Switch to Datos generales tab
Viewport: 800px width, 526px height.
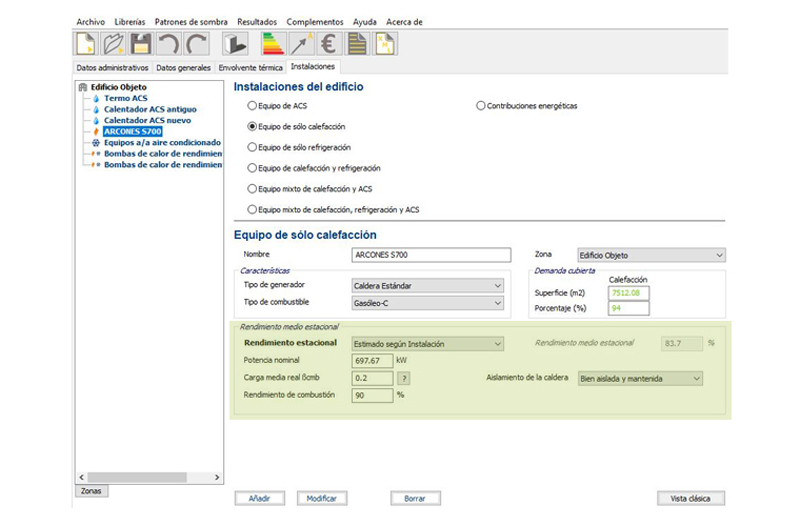click(x=183, y=68)
